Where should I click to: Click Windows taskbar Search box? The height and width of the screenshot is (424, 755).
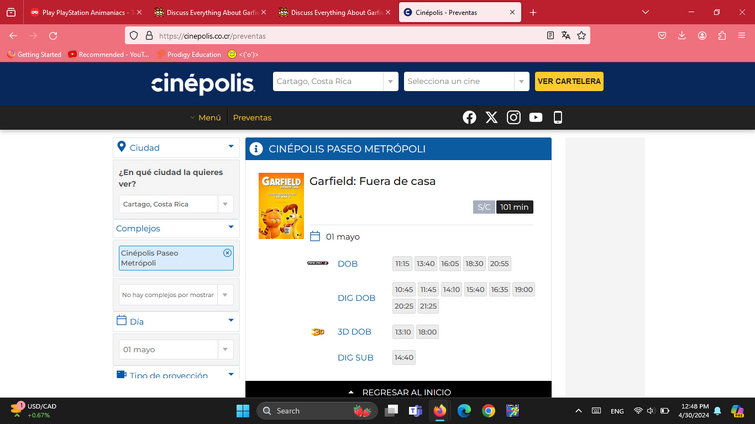point(316,411)
